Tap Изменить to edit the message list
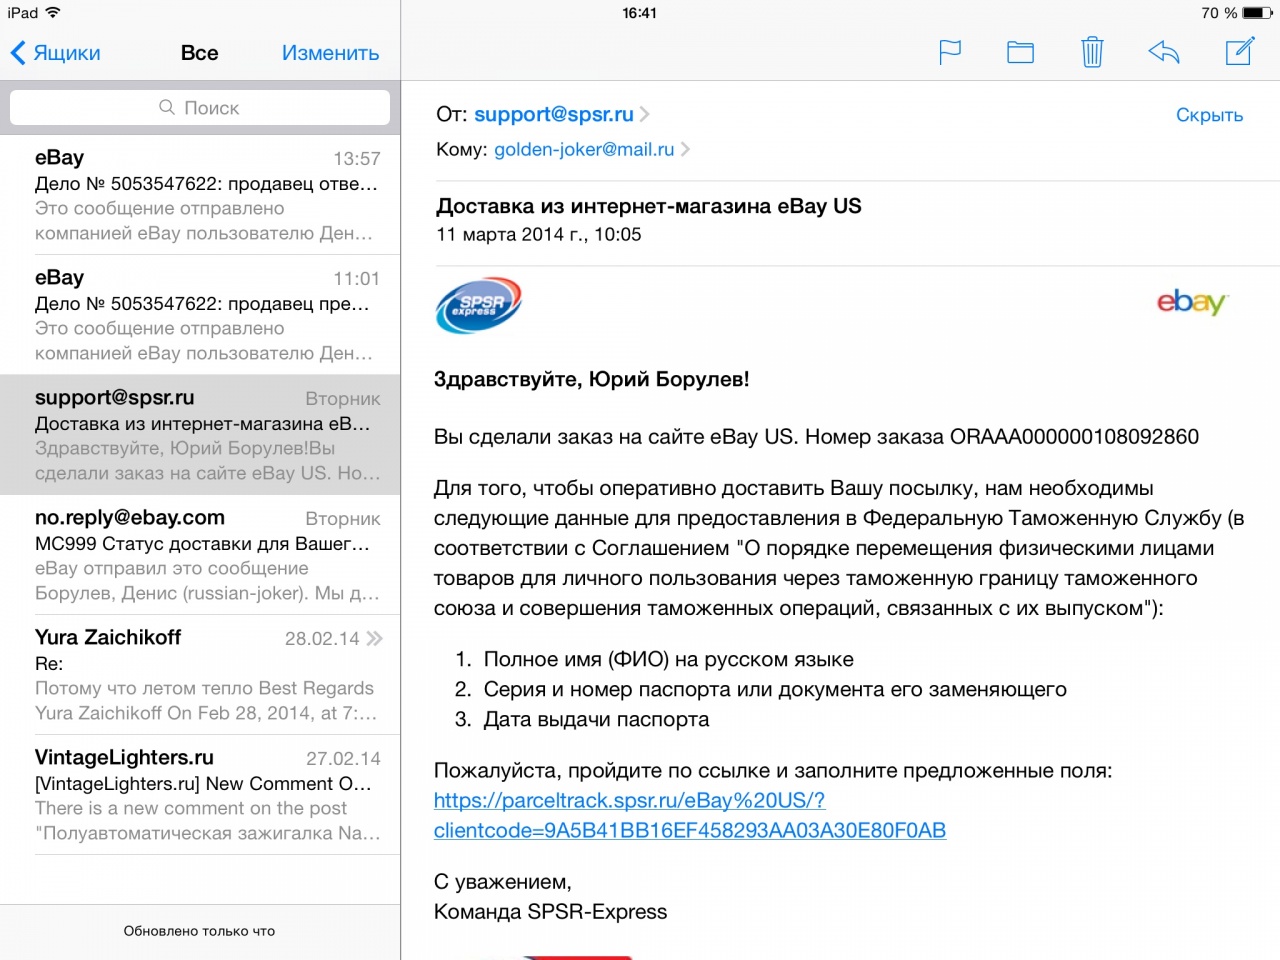This screenshot has height=960, width=1280. pos(330,53)
